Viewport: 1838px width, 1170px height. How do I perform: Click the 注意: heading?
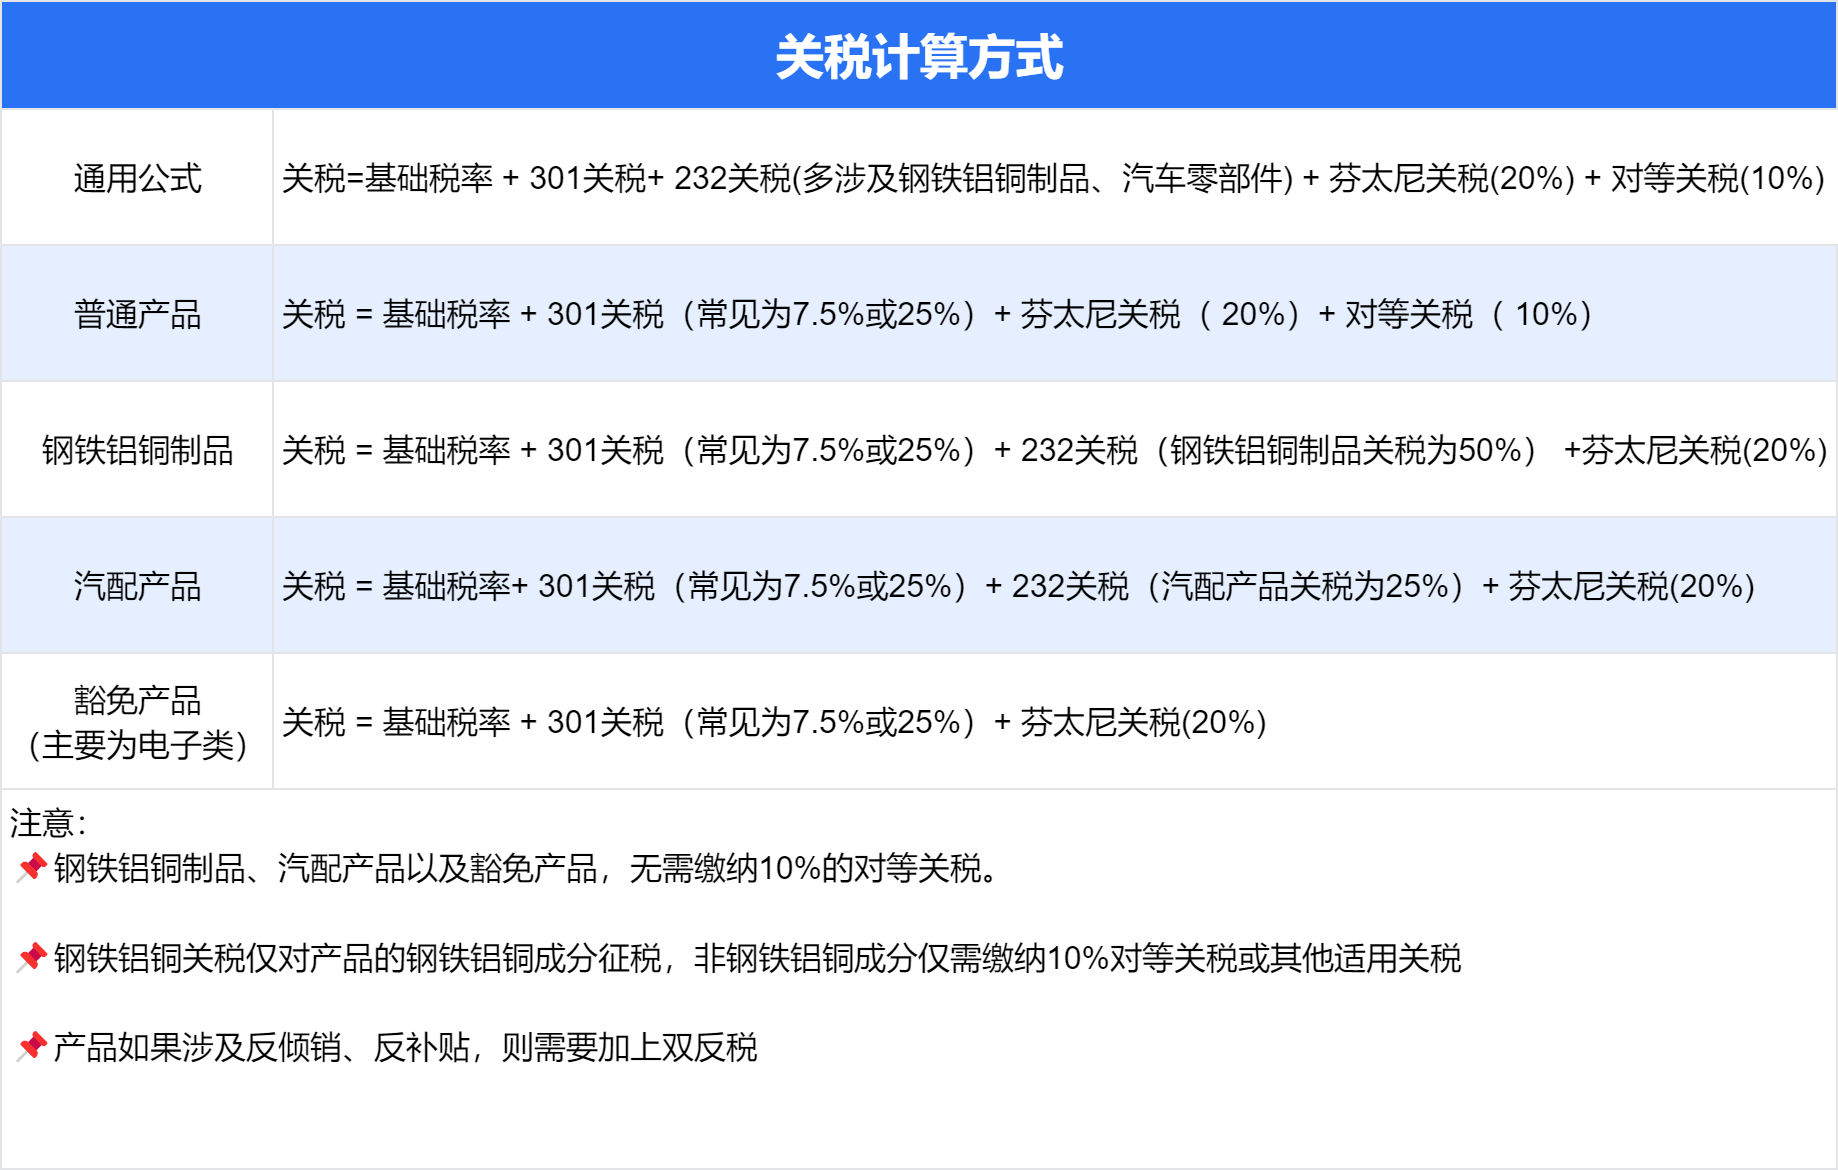pyautogui.click(x=48, y=823)
